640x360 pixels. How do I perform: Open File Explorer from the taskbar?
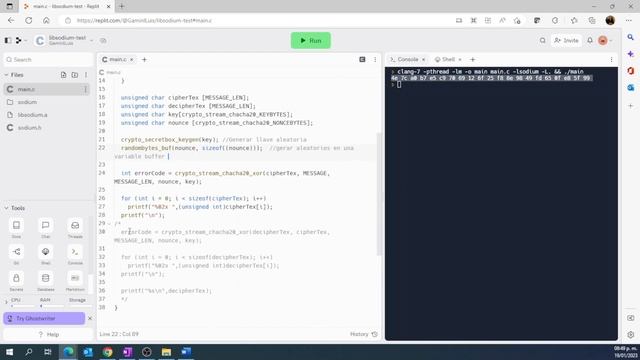[x=166, y=352]
